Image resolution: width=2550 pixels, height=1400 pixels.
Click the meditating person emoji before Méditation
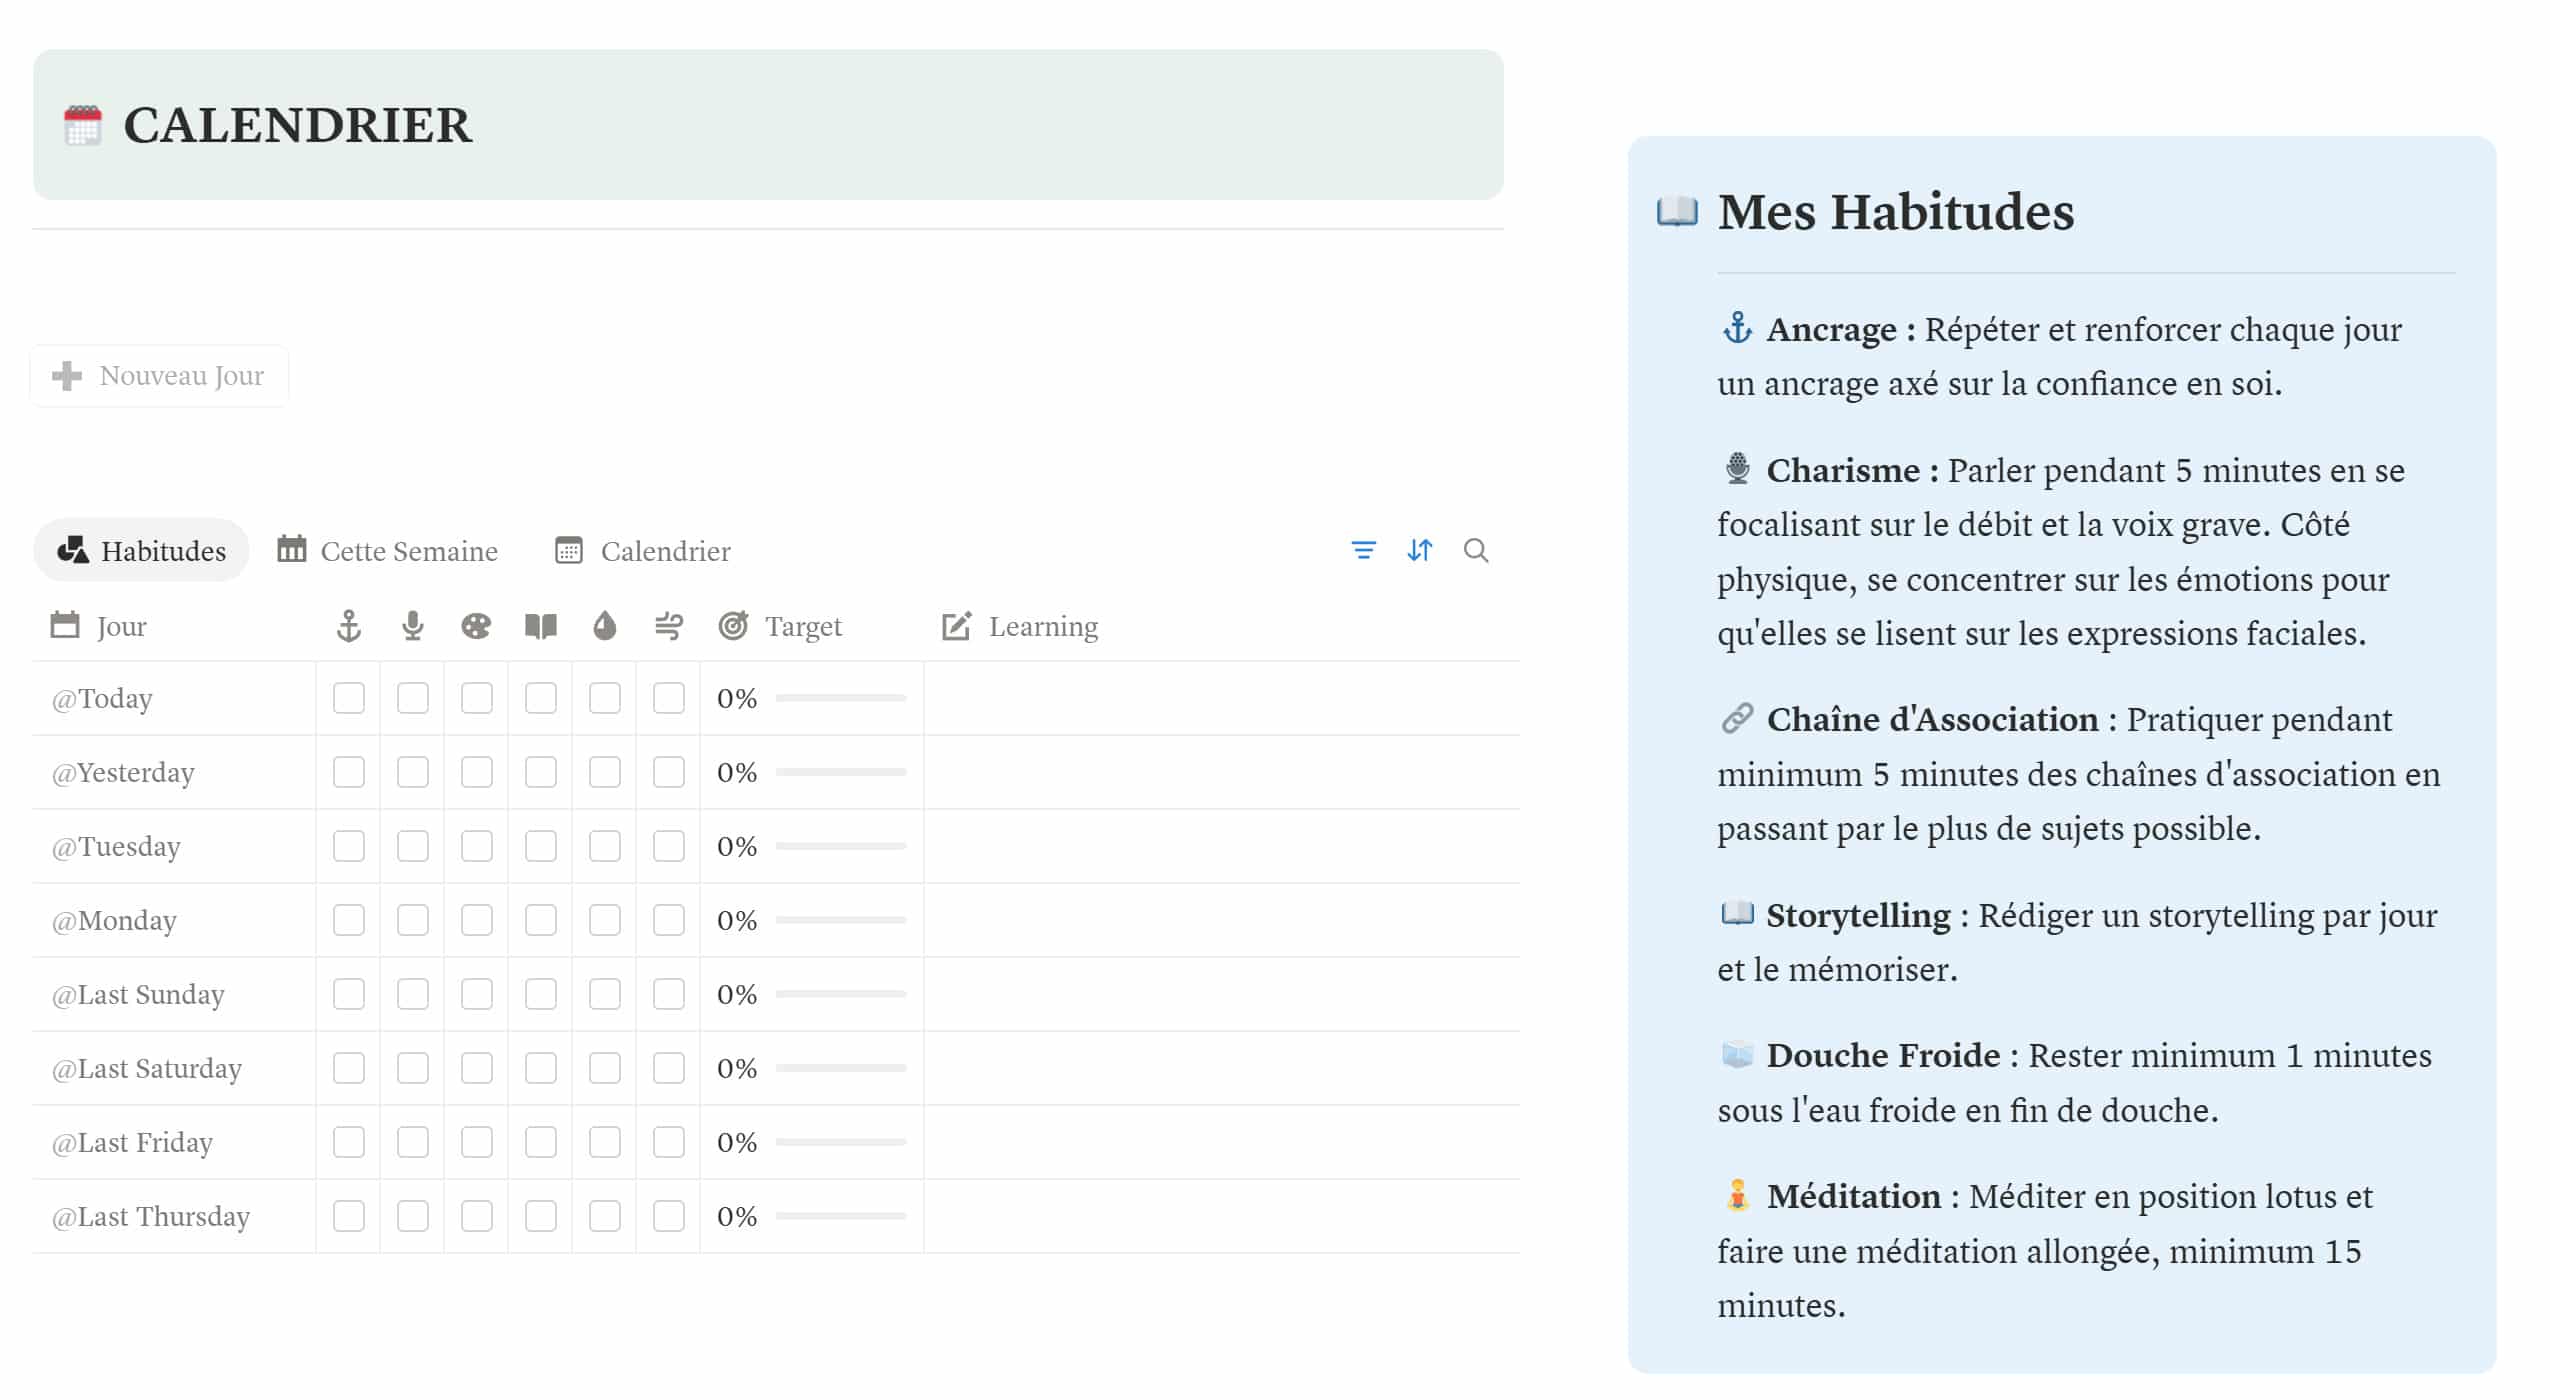1737,1195
